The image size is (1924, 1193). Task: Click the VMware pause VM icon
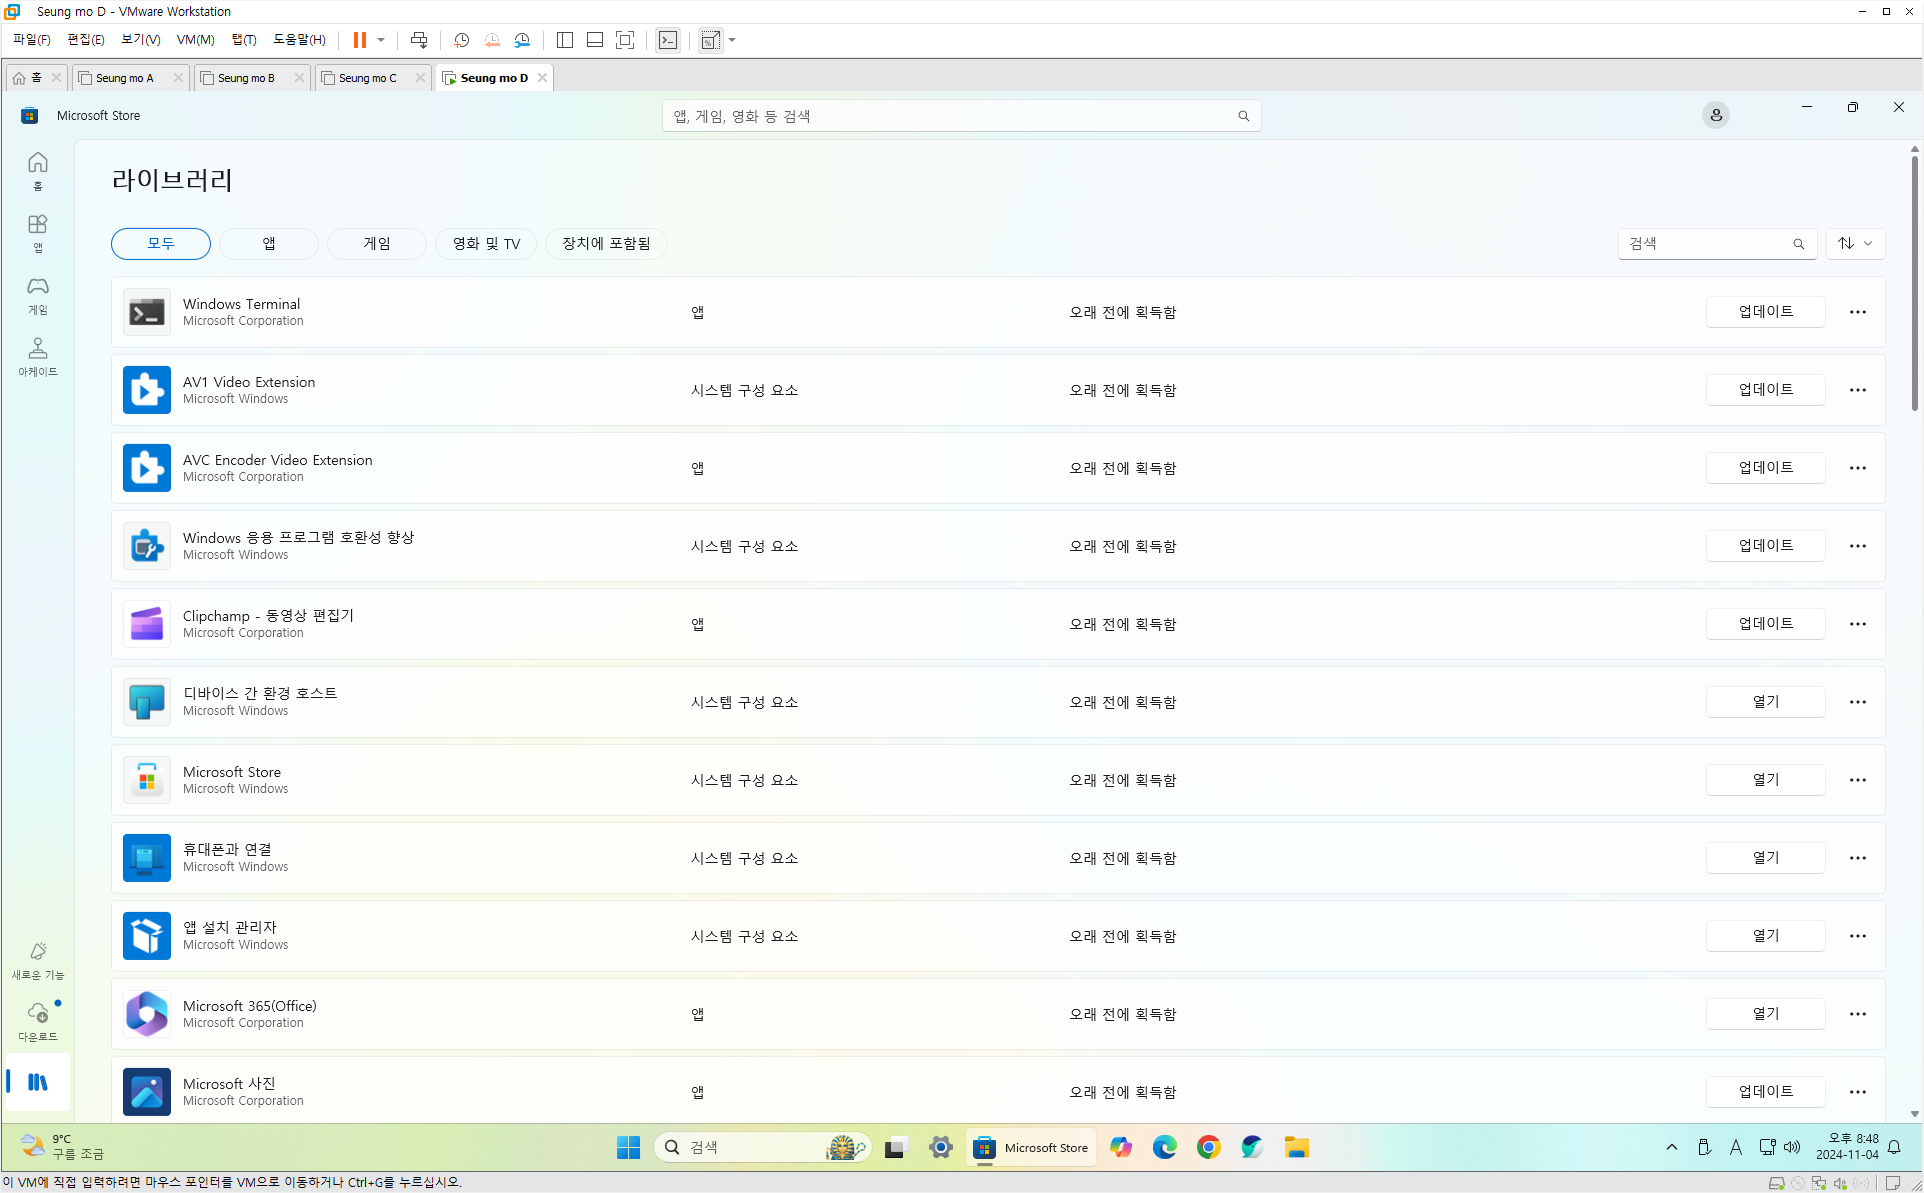359,40
